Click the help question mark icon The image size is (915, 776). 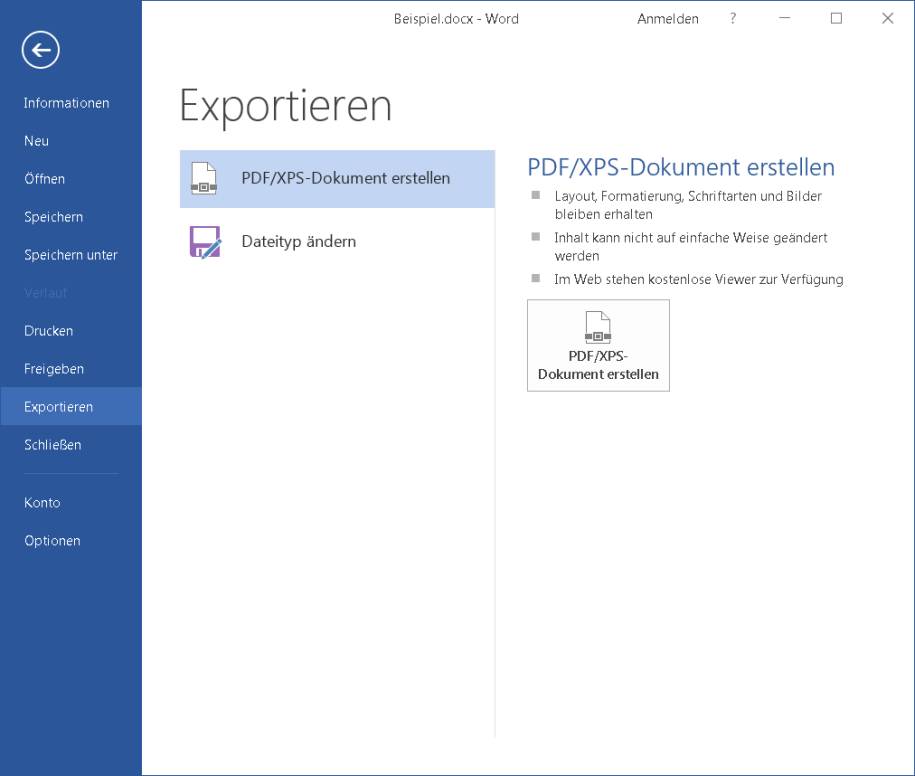733,19
